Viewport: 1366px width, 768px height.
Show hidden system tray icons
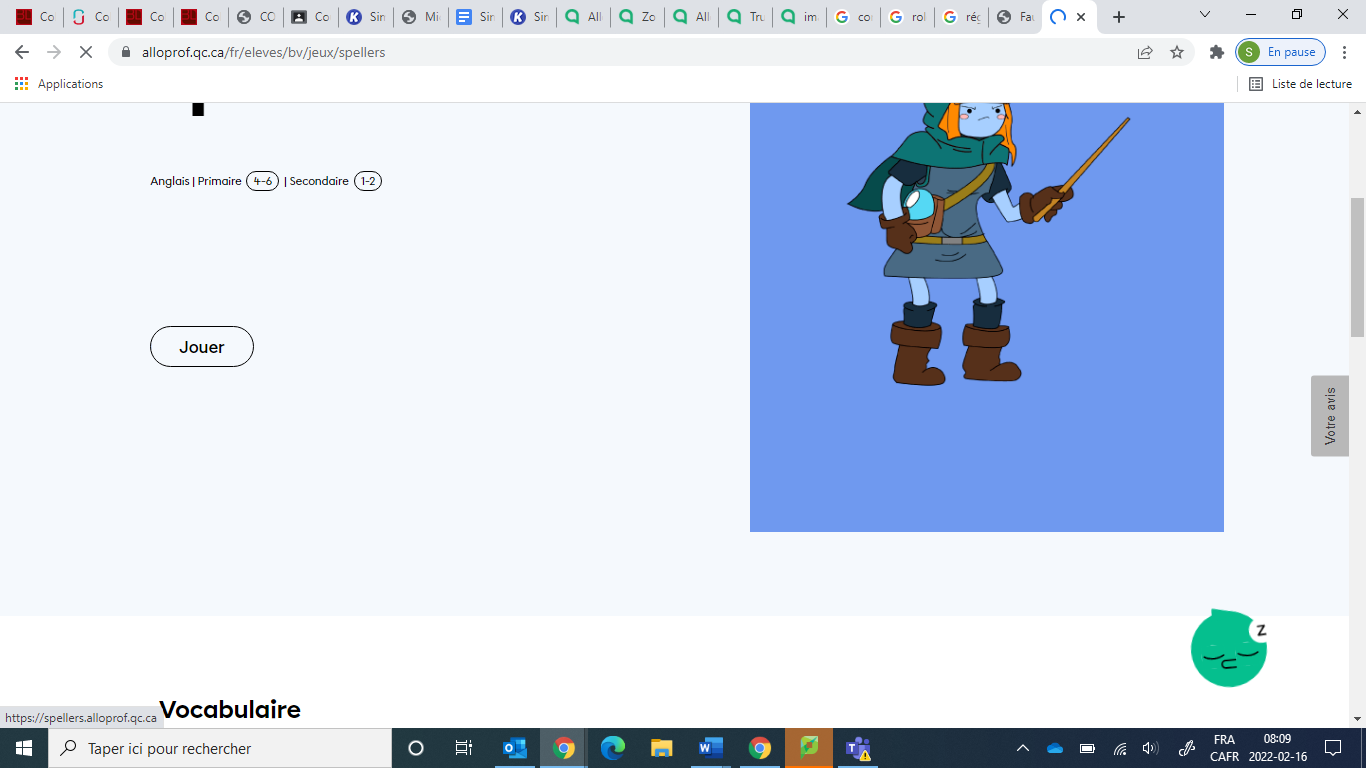[1022, 748]
